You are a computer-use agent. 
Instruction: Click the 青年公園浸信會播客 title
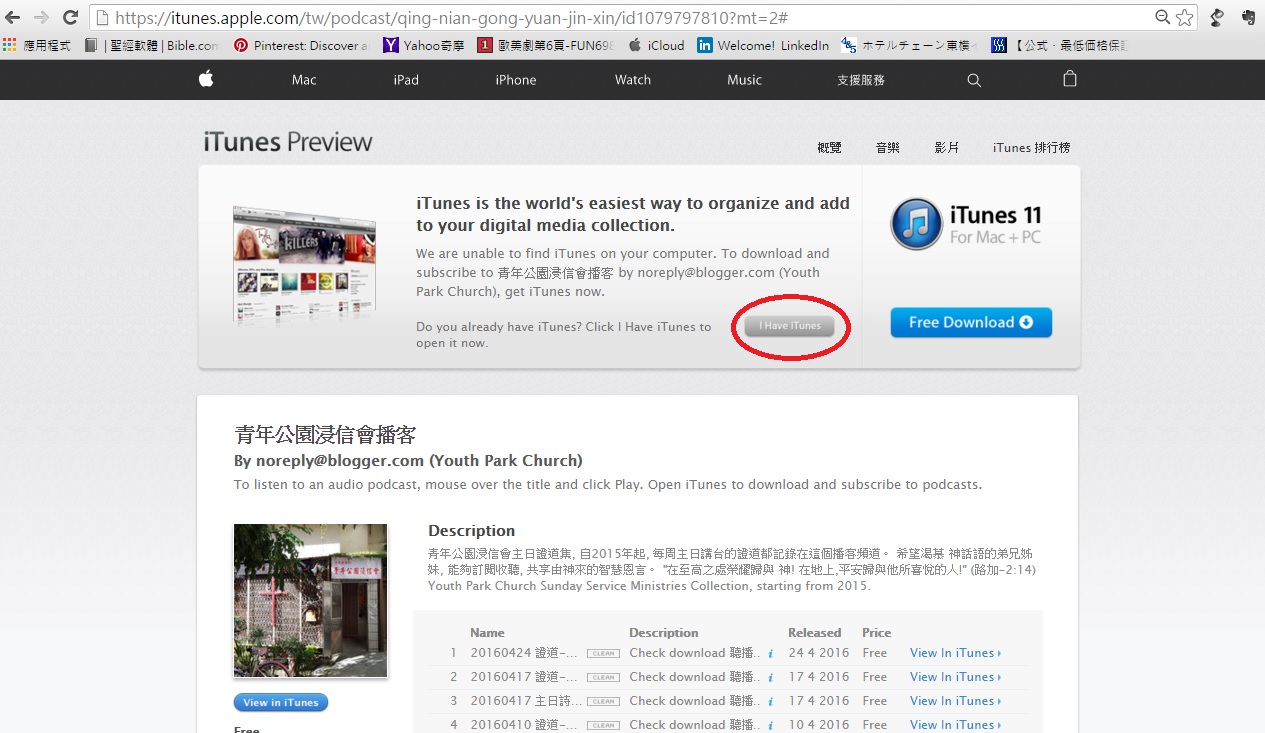(x=325, y=435)
